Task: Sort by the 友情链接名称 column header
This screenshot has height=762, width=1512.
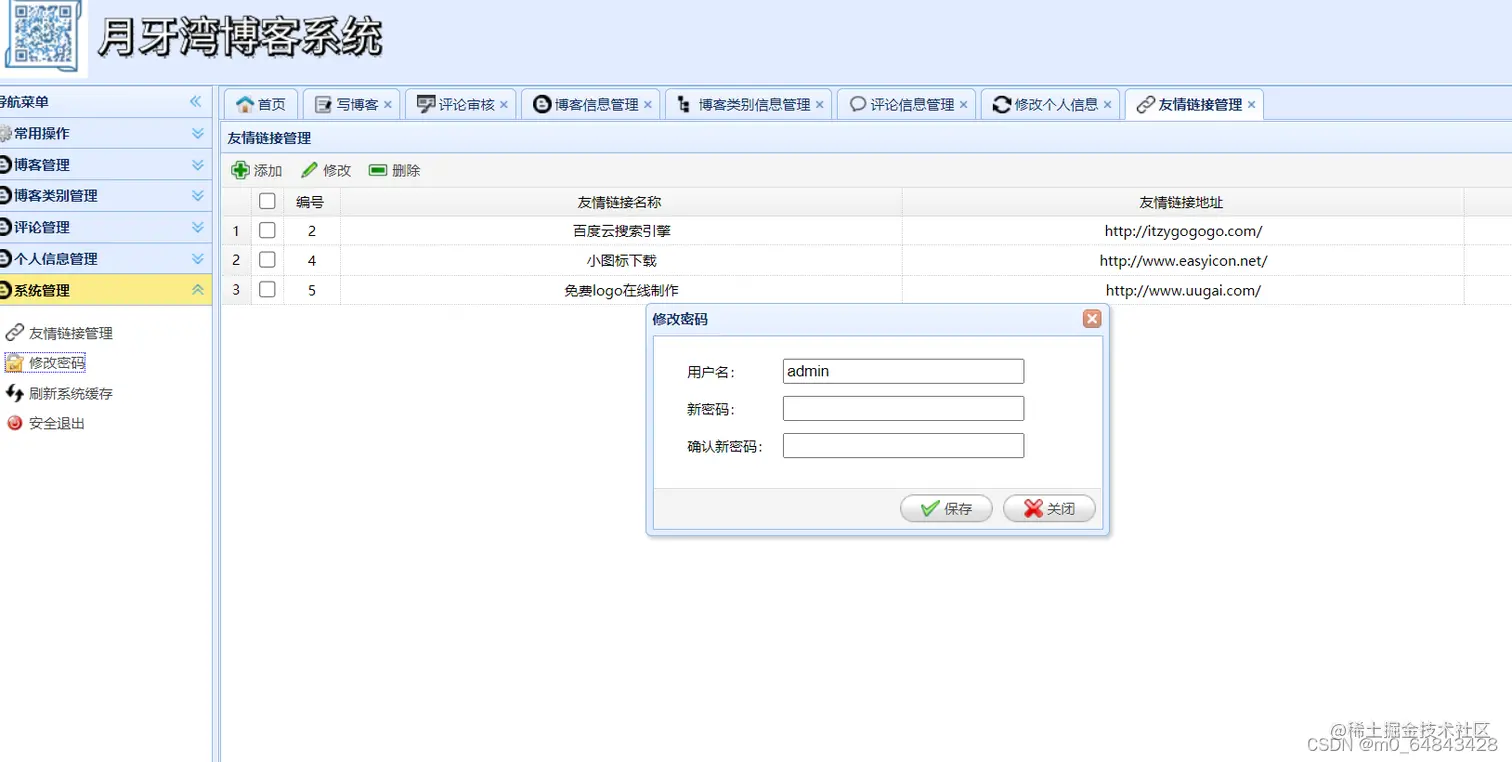Action: (x=620, y=201)
